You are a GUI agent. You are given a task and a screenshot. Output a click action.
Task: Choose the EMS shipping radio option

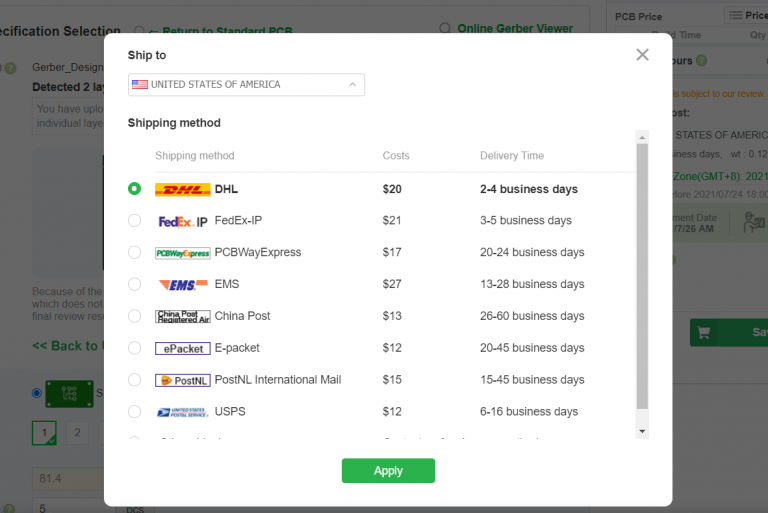pos(134,284)
